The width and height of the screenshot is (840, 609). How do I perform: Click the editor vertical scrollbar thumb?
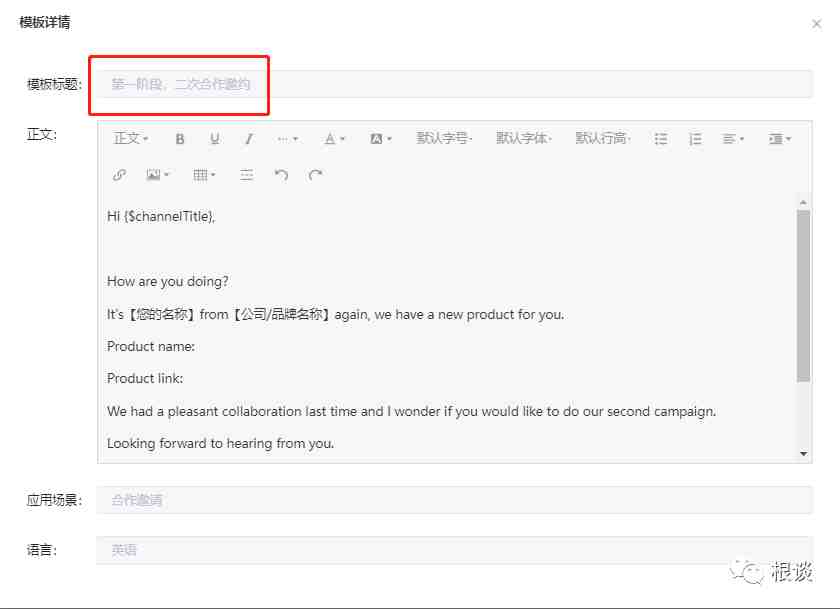(803, 296)
